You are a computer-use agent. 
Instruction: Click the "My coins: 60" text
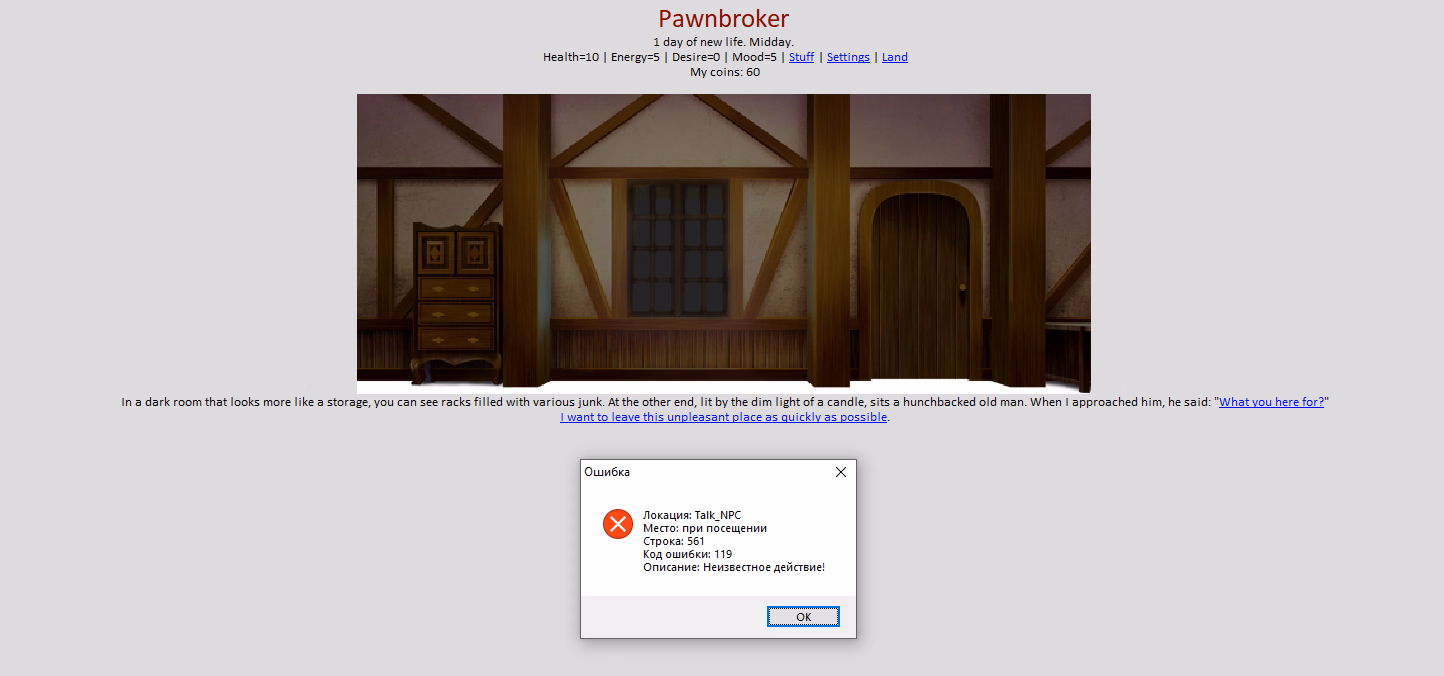tap(725, 72)
